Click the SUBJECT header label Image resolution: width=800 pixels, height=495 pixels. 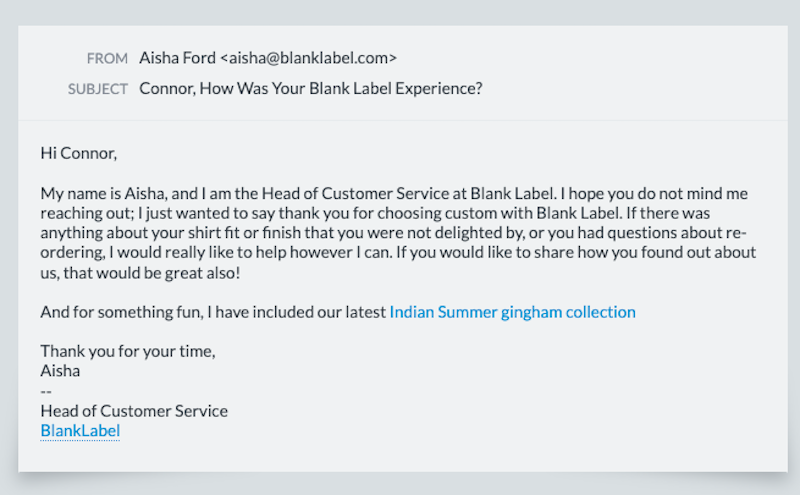click(98, 89)
